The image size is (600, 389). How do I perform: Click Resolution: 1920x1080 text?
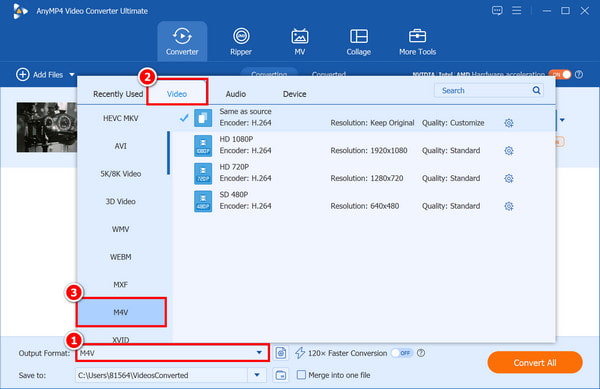click(x=369, y=151)
